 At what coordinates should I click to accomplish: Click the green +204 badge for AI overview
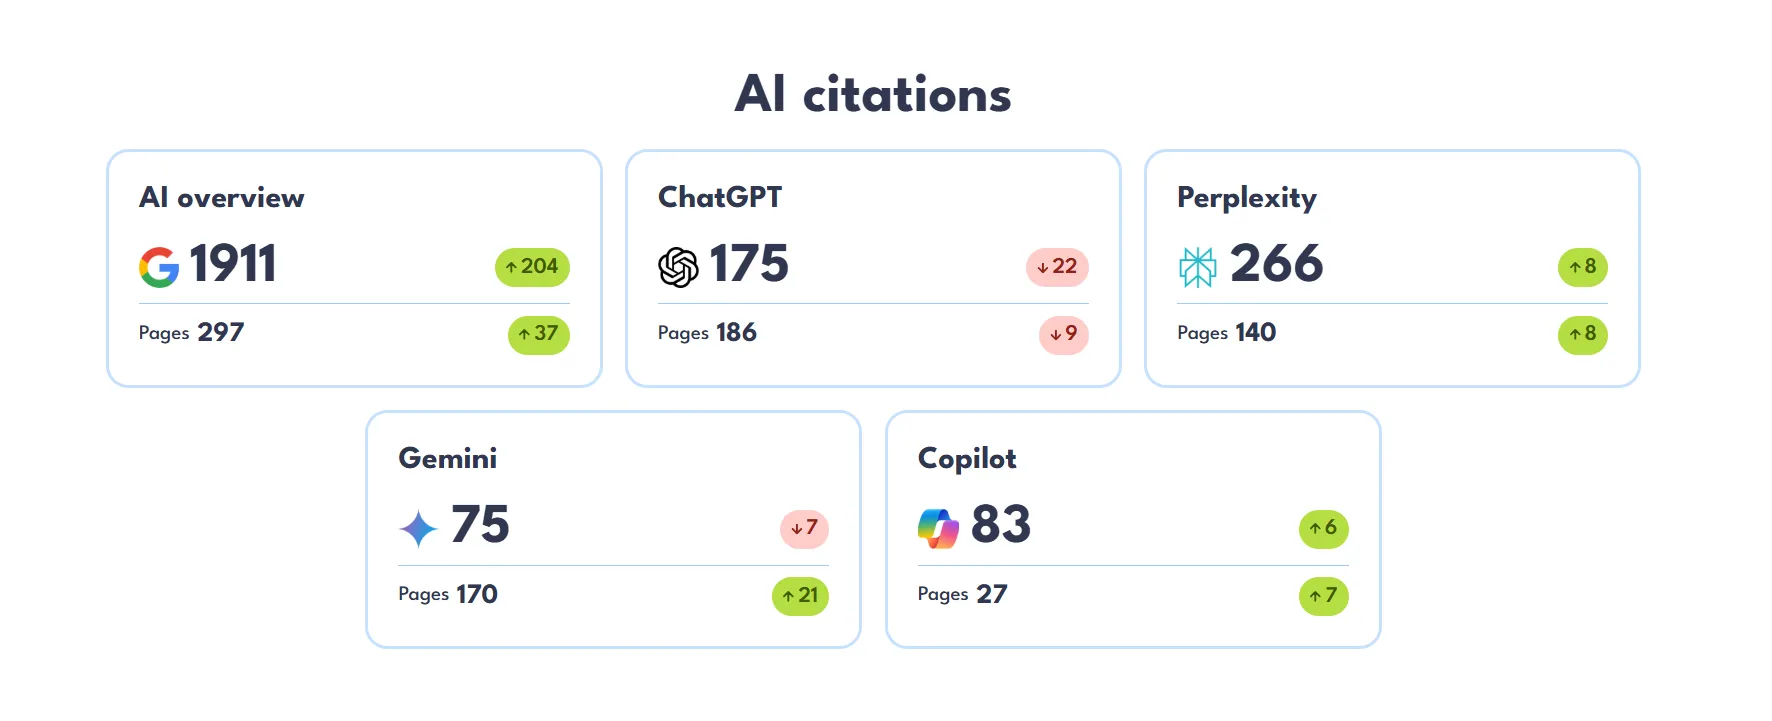(531, 267)
